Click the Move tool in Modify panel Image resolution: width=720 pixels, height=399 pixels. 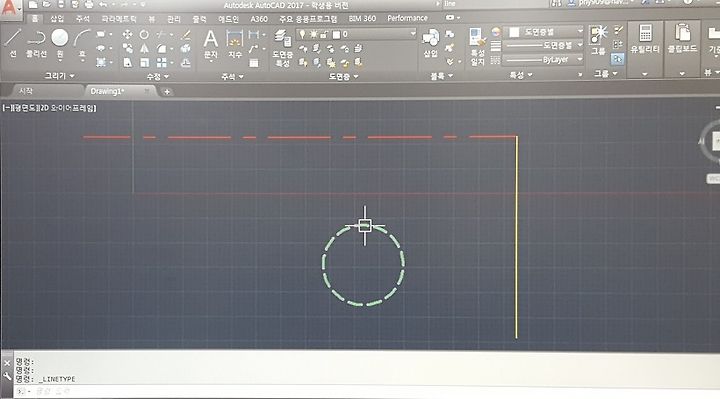coord(128,34)
